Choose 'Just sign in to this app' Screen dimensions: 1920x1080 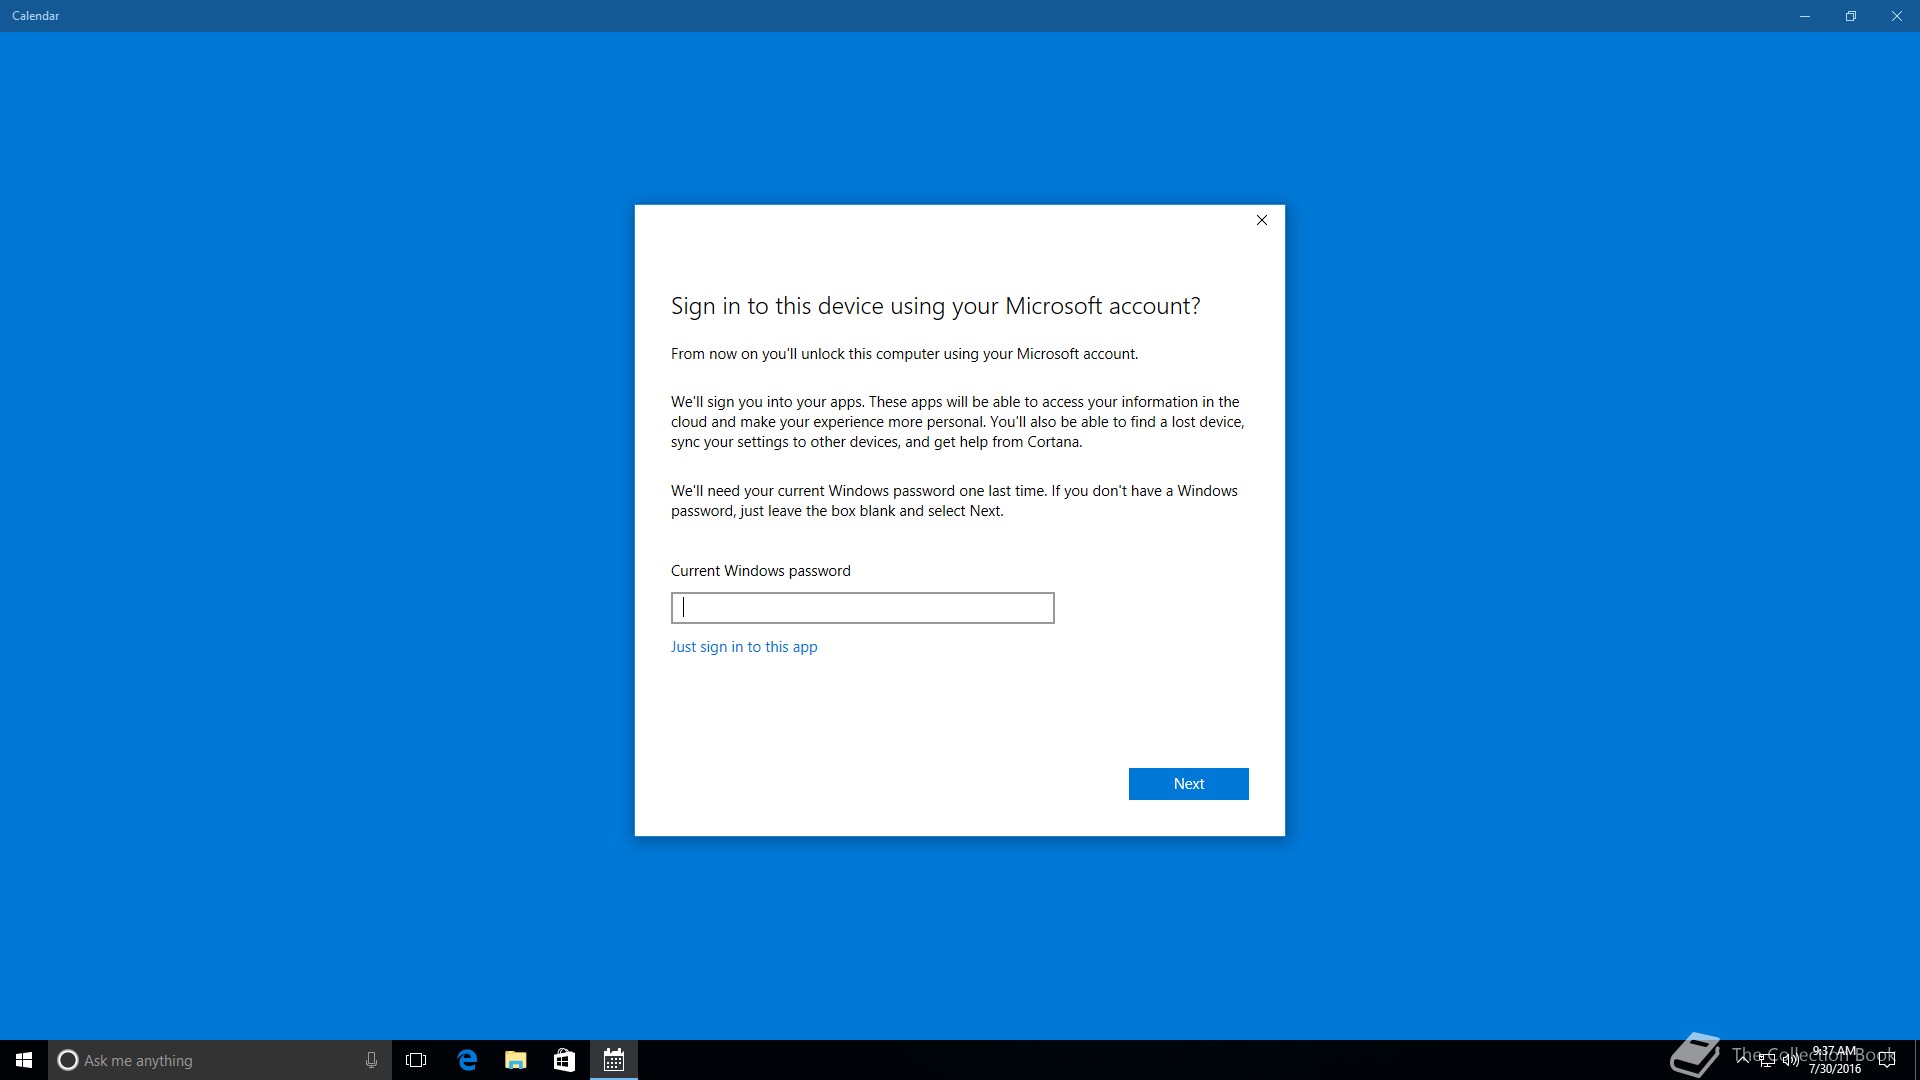(744, 647)
